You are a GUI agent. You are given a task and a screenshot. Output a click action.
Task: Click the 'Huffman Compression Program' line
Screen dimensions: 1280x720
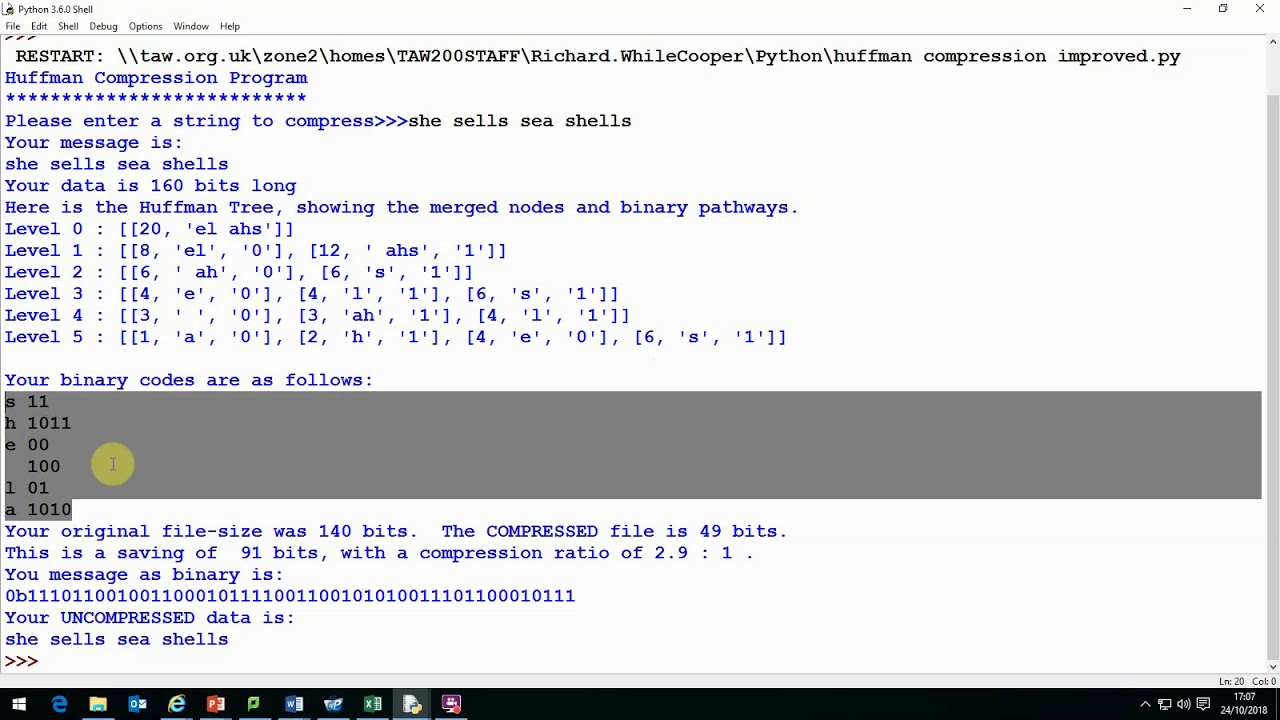click(156, 77)
